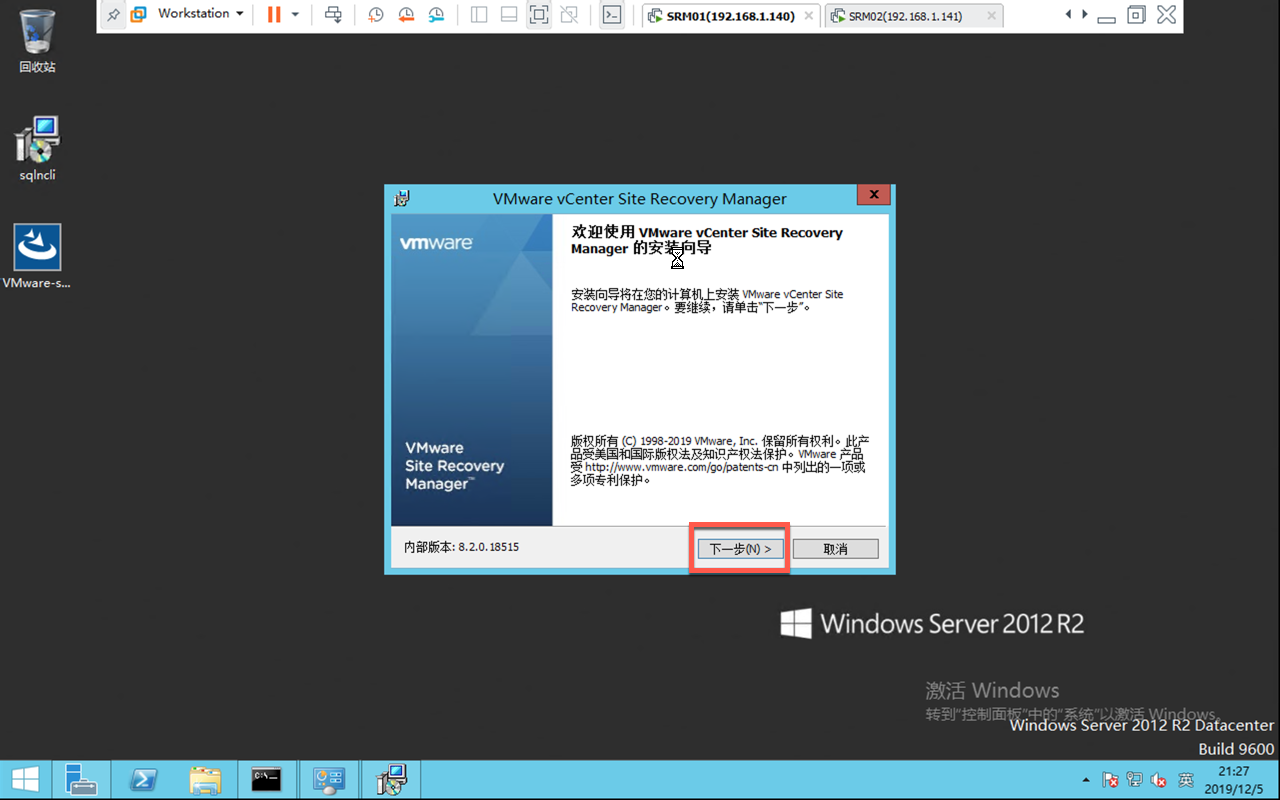
Task: Launch PowerShell from the taskbar
Action: (x=142, y=780)
